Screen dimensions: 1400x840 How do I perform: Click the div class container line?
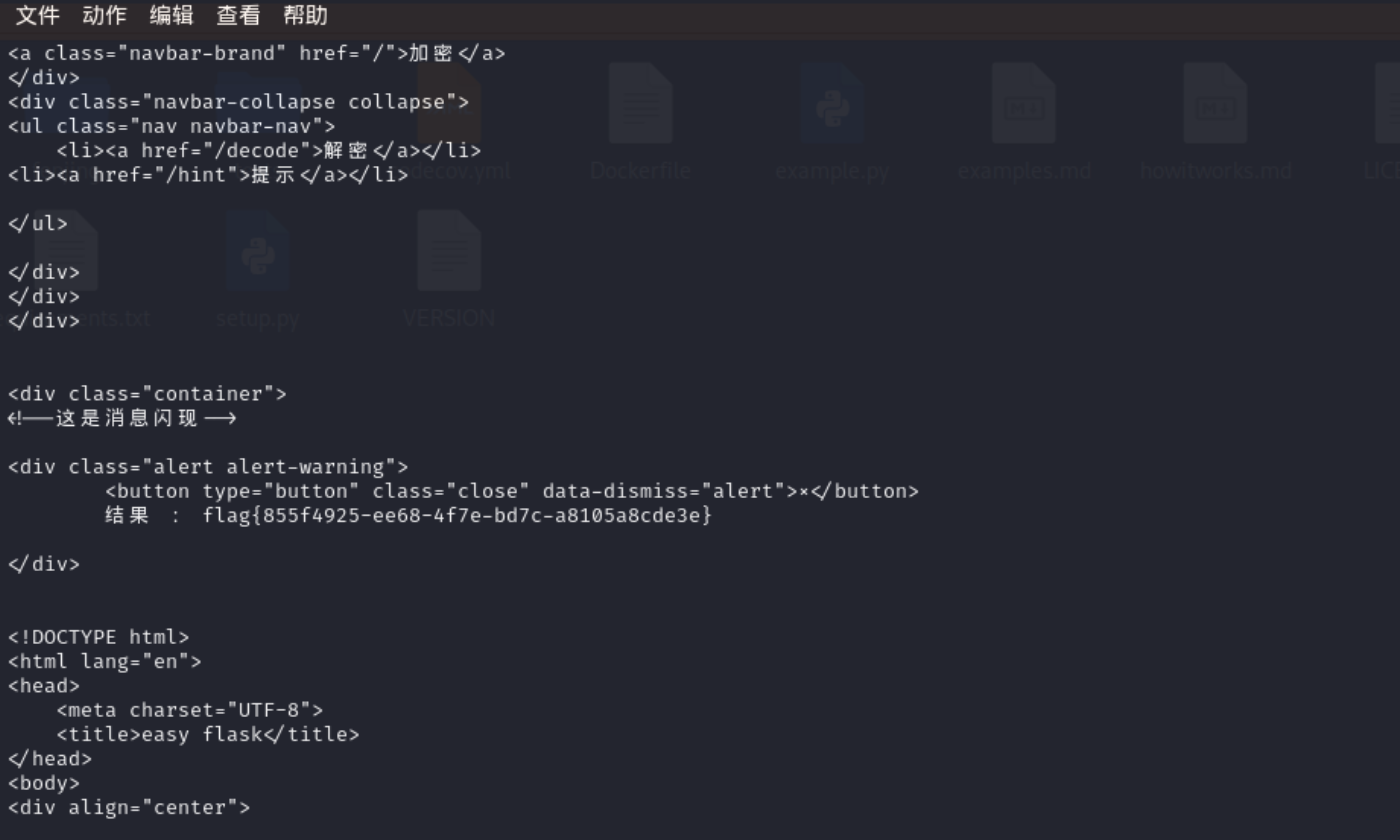tap(147, 394)
